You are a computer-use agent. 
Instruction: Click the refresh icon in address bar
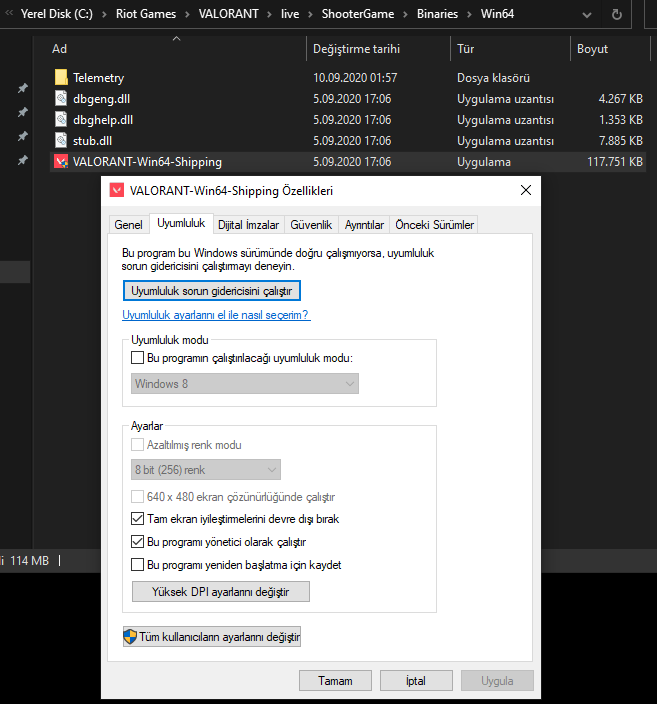click(617, 15)
